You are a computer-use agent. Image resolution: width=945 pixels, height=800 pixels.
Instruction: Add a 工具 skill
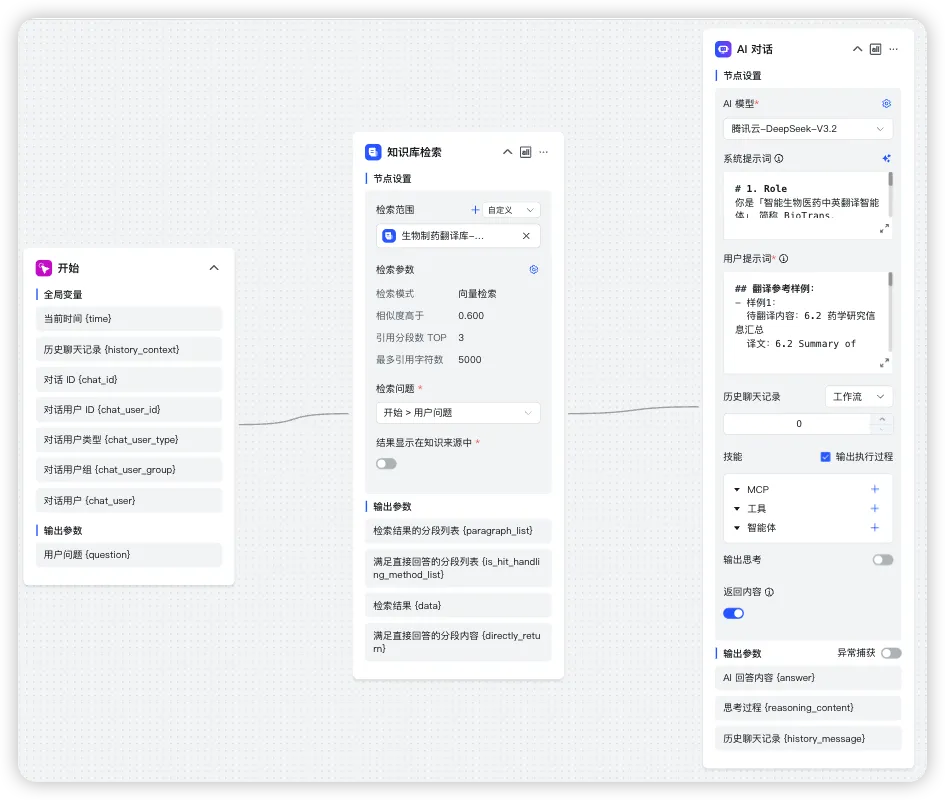(874, 509)
